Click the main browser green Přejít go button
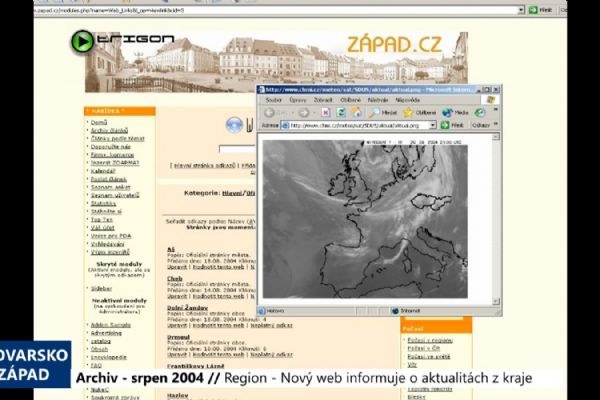600x400 pixels. (x=540, y=10)
